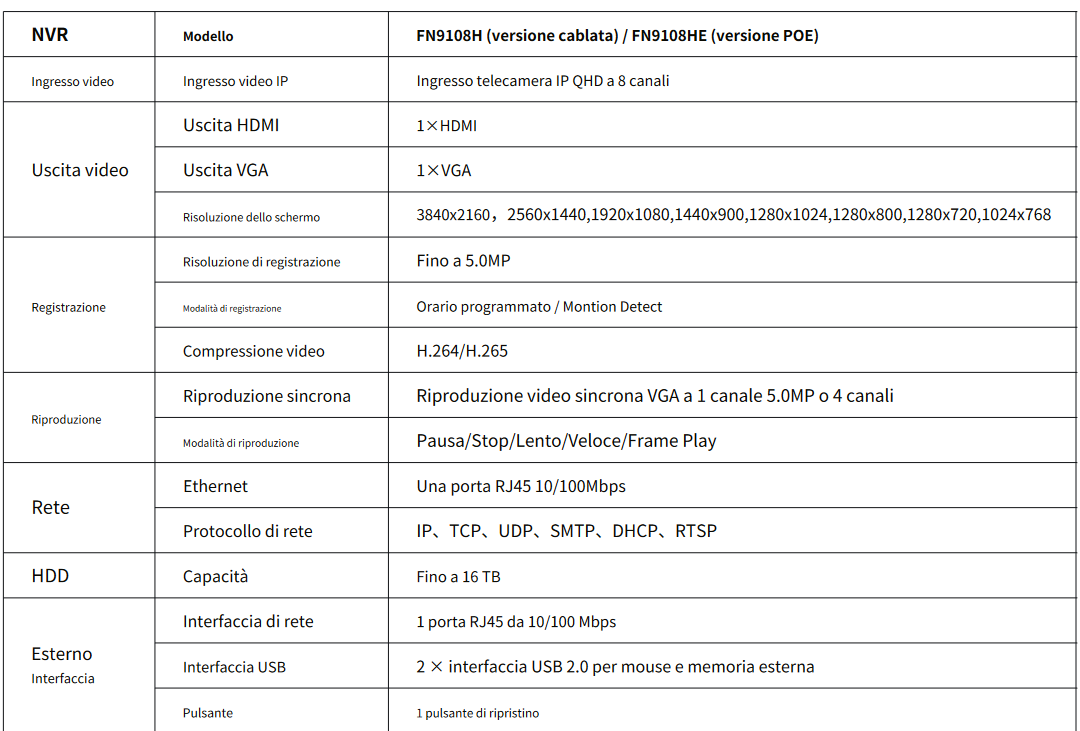Select the 8-channel QHD camera input text
This screenshot has width=1080, height=731.
pyautogui.click(x=542, y=81)
